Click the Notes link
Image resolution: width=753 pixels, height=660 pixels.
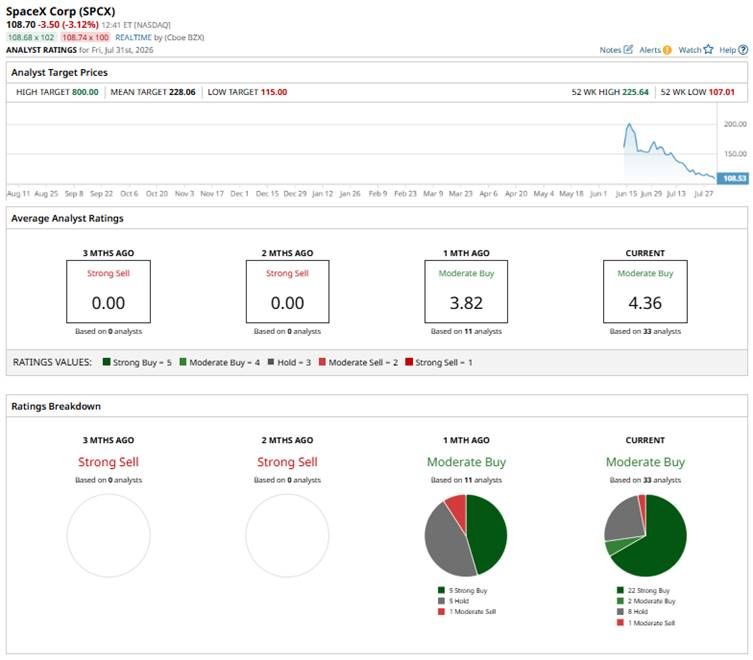click(x=610, y=50)
